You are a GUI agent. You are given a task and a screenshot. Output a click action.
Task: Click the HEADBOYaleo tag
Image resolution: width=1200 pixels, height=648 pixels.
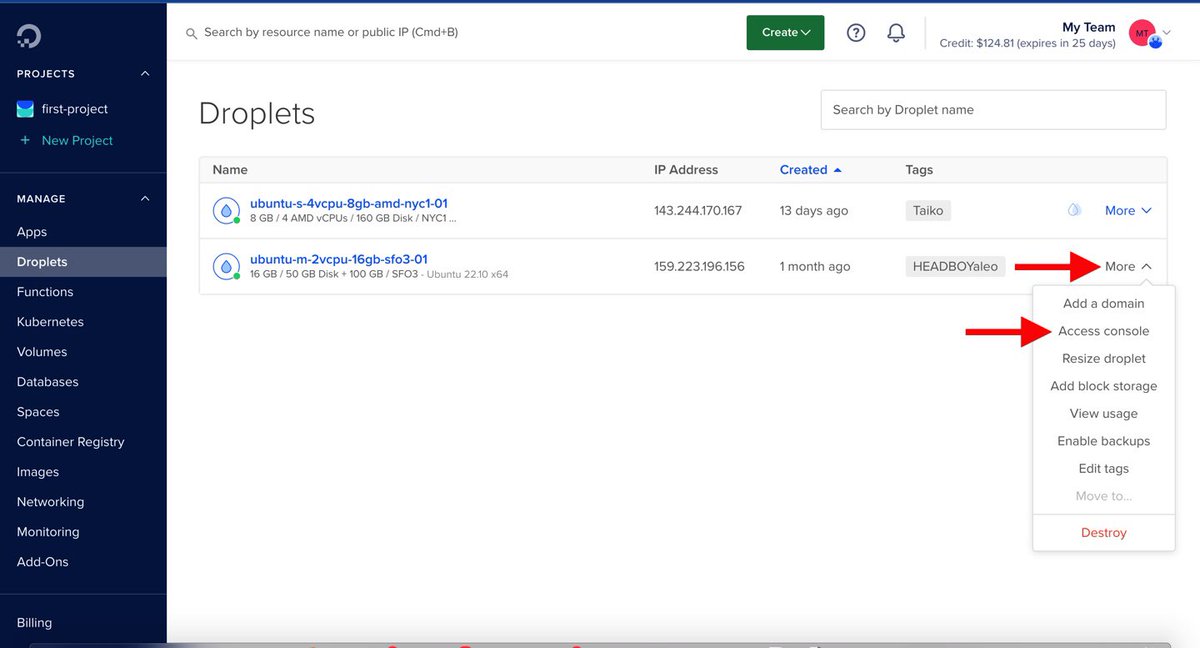(955, 266)
